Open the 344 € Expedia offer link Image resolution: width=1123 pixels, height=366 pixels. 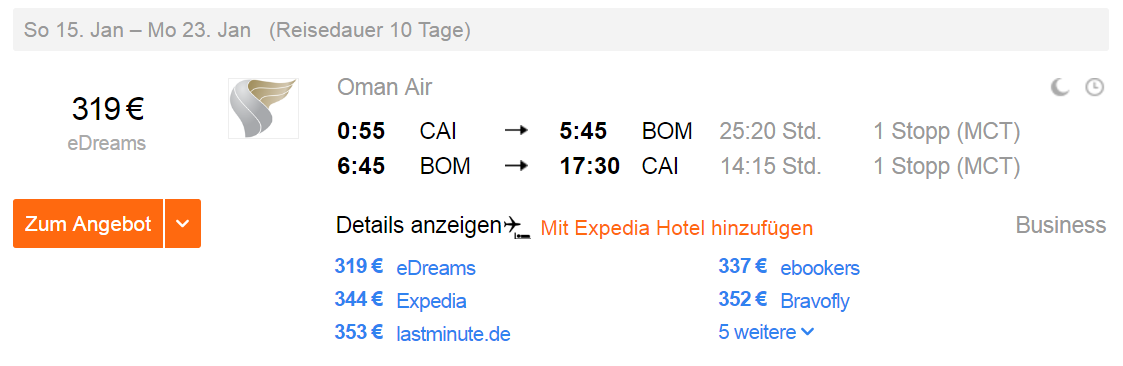(400, 300)
